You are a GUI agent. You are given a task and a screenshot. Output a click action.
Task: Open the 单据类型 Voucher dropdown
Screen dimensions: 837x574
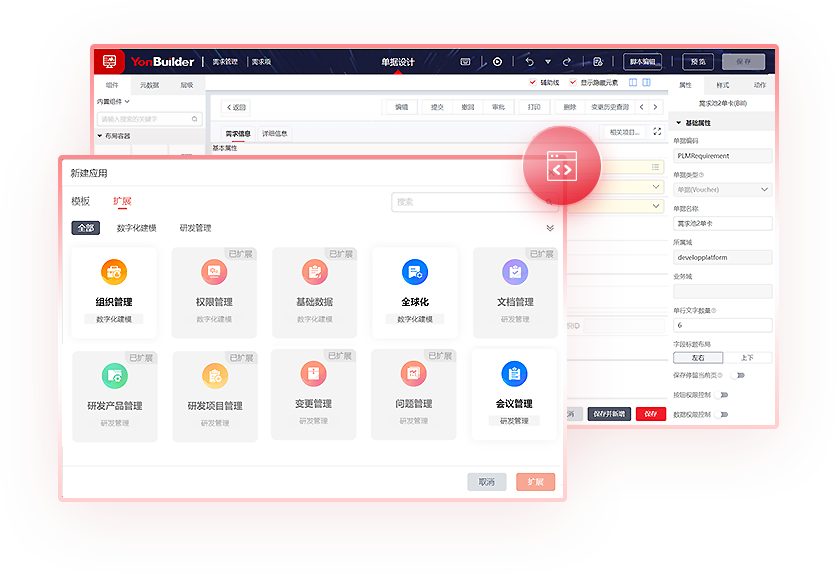click(x=722, y=189)
